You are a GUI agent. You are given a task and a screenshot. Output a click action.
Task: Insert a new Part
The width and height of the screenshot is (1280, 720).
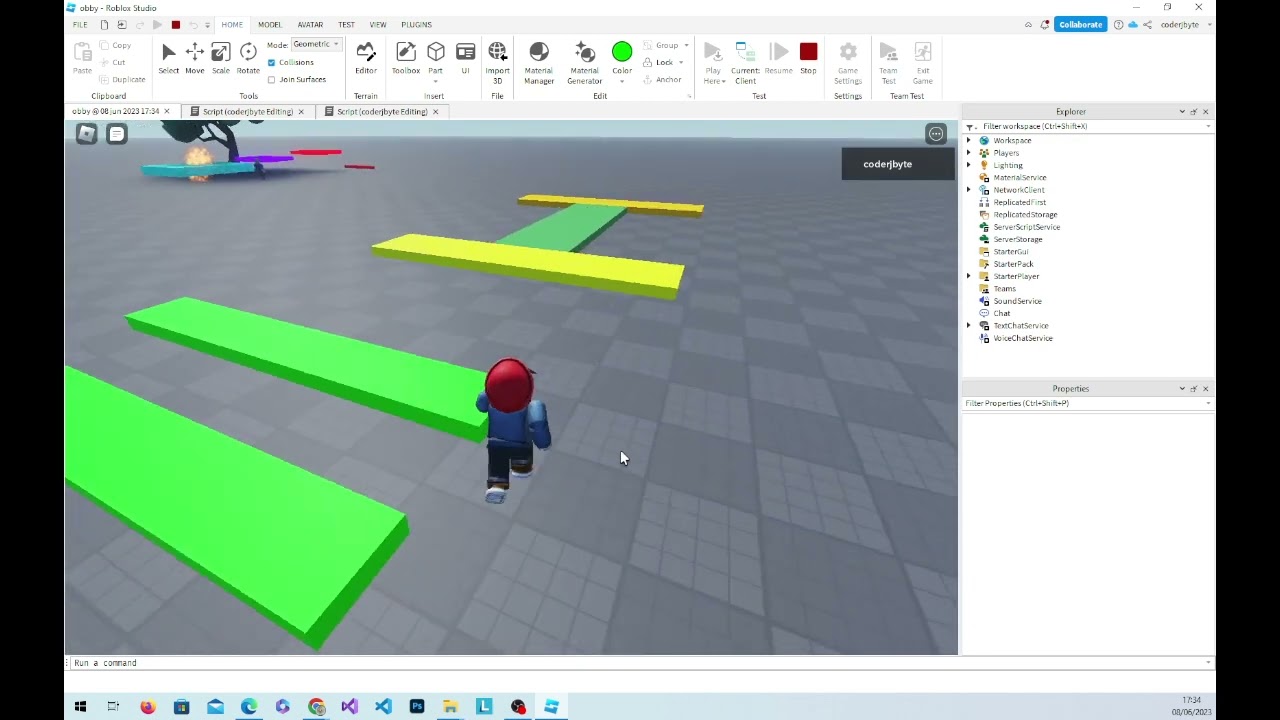436,58
